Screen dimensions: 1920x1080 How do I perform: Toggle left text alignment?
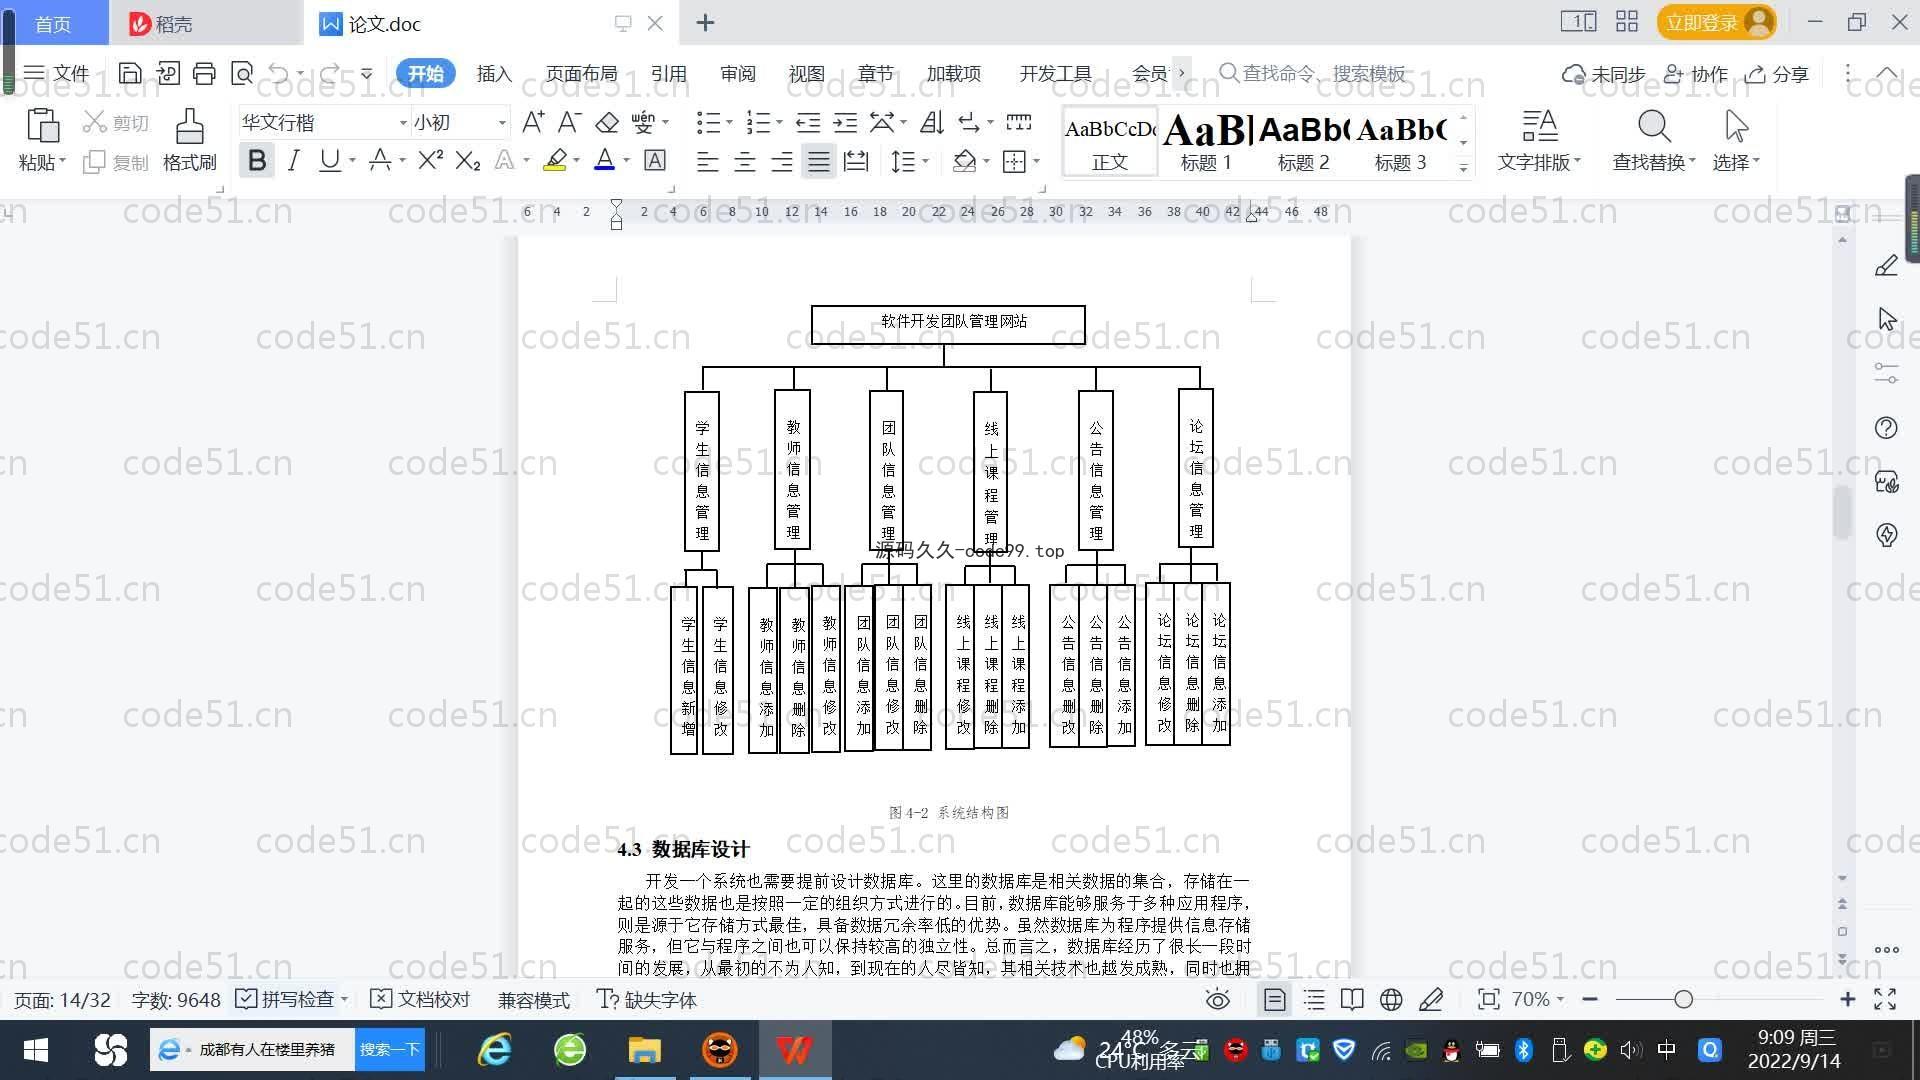point(708,161)
